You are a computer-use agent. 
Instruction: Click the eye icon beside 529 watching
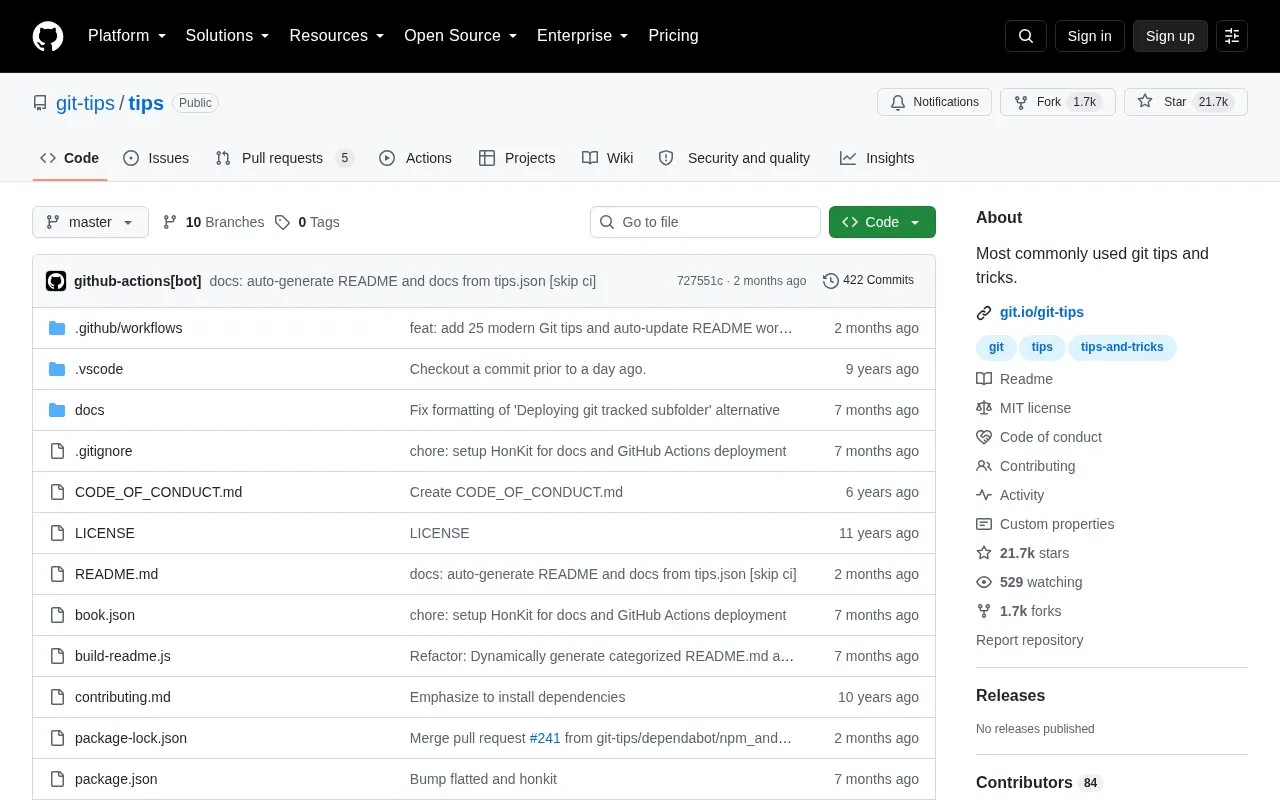984,582
